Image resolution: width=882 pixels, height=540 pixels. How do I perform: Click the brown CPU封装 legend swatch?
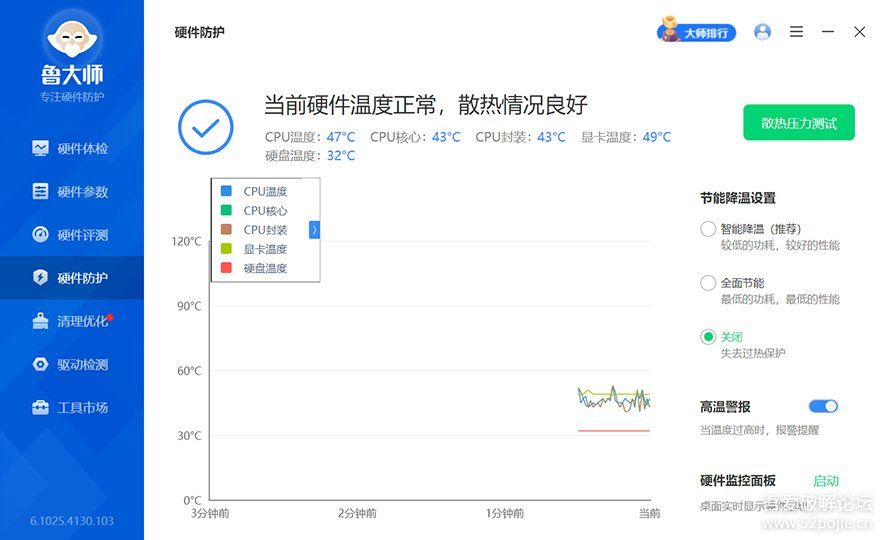tap(226, 229)
